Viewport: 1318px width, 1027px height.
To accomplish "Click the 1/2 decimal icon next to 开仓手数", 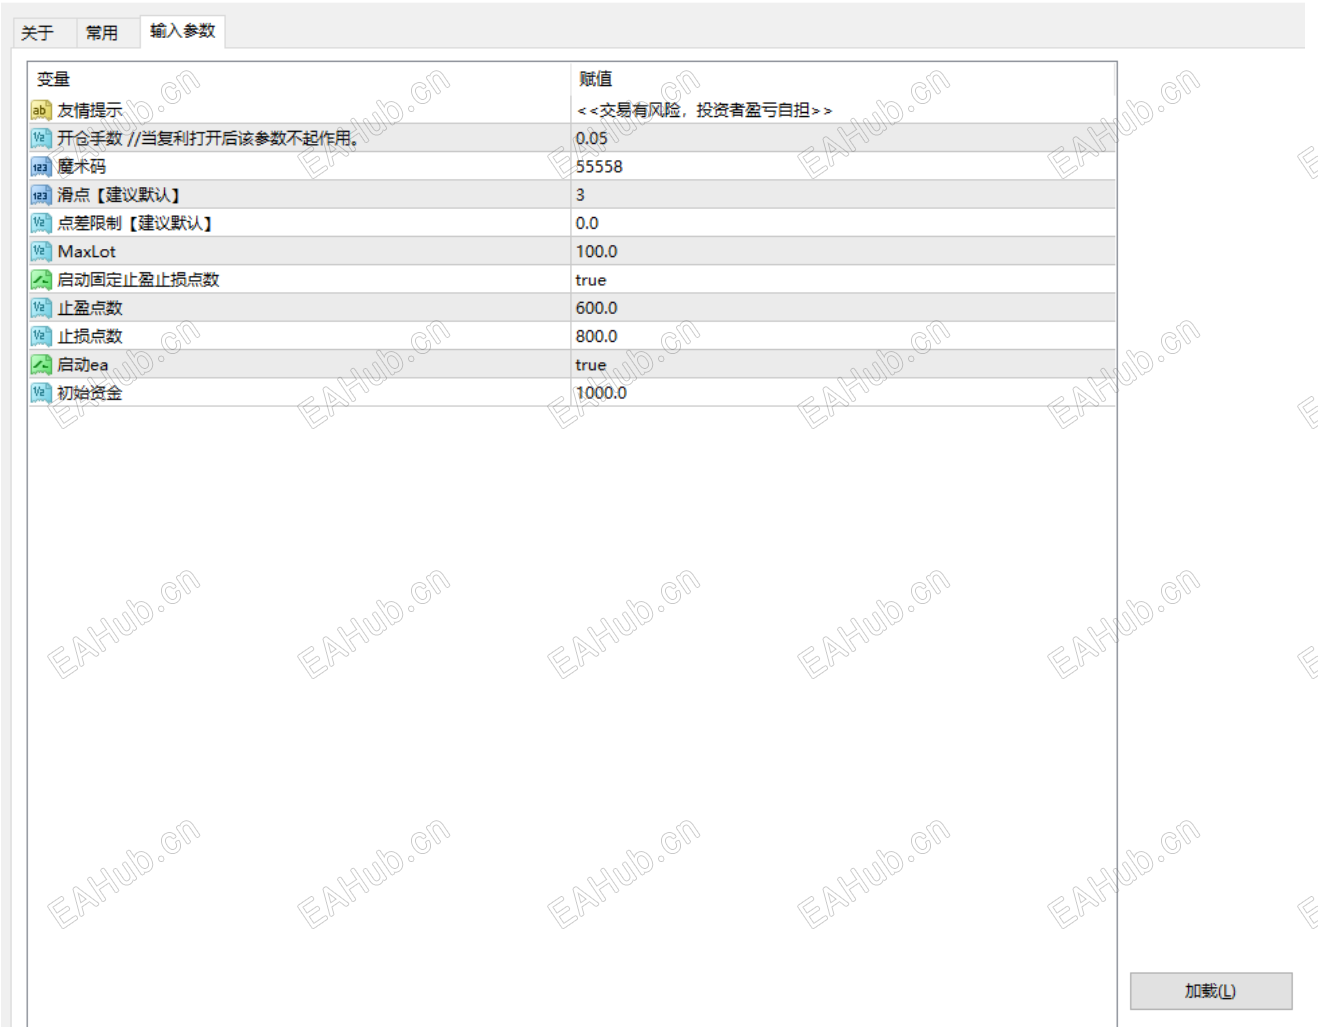I will [x=39, y=138].
